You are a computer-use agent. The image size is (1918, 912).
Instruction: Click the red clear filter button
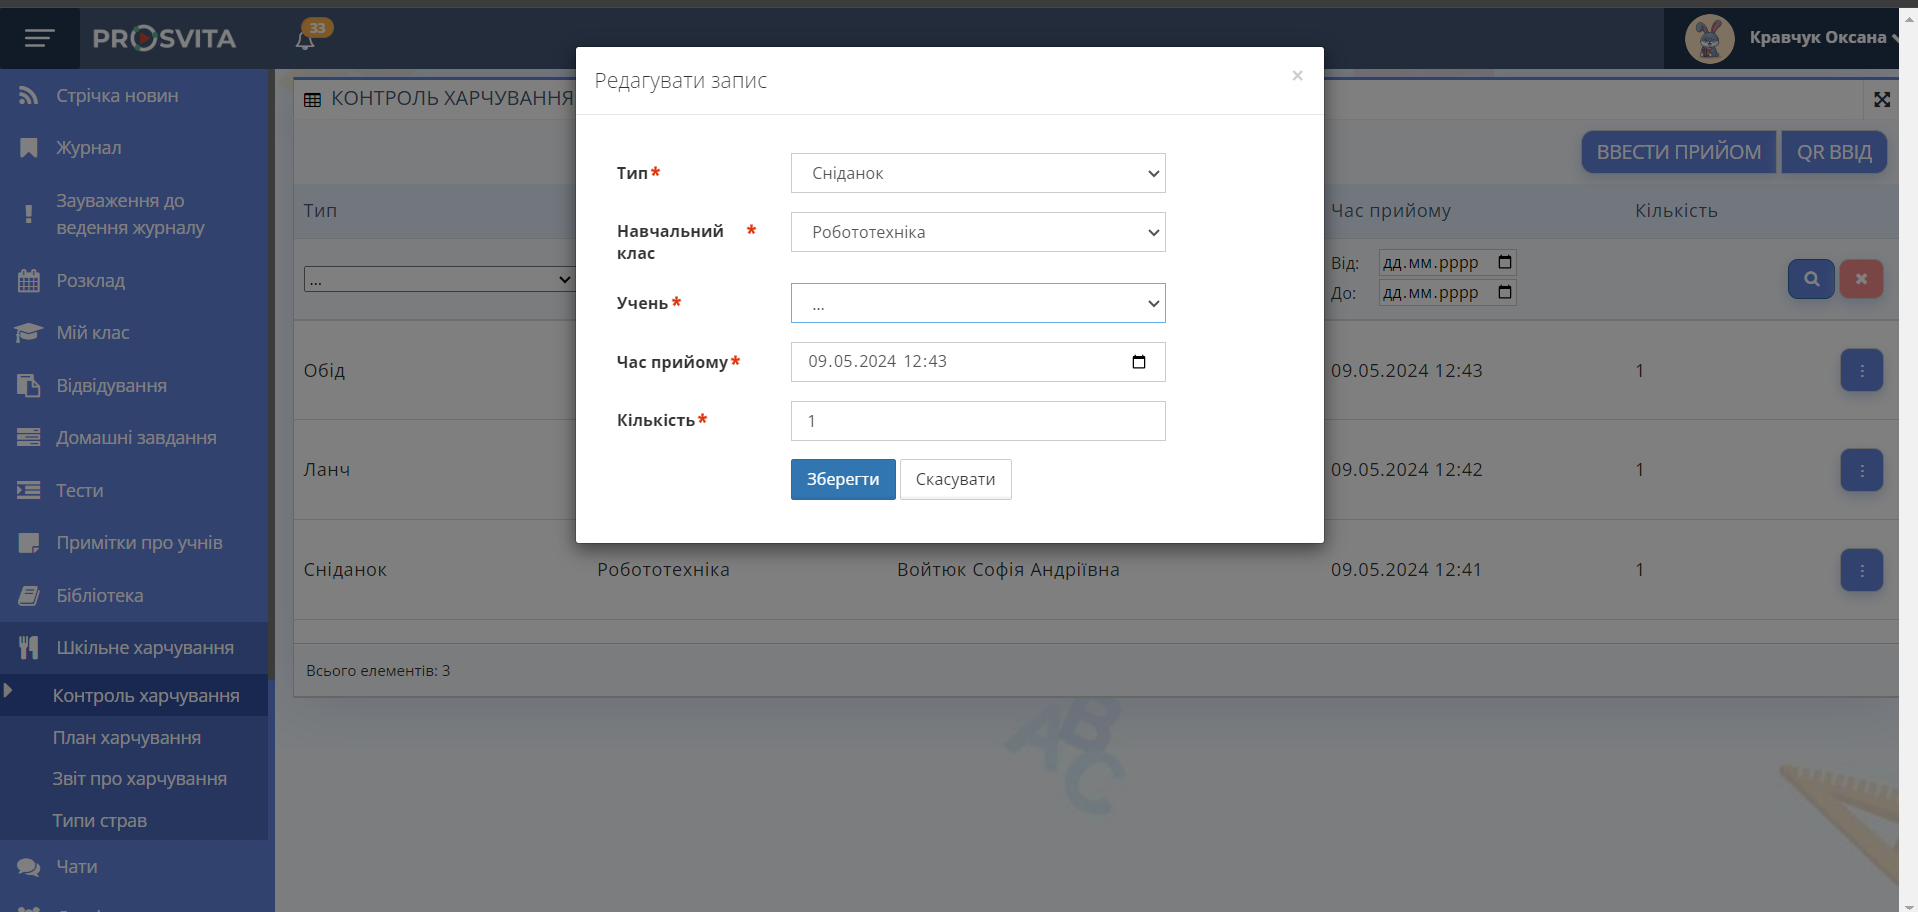(x=1860, y=279)
